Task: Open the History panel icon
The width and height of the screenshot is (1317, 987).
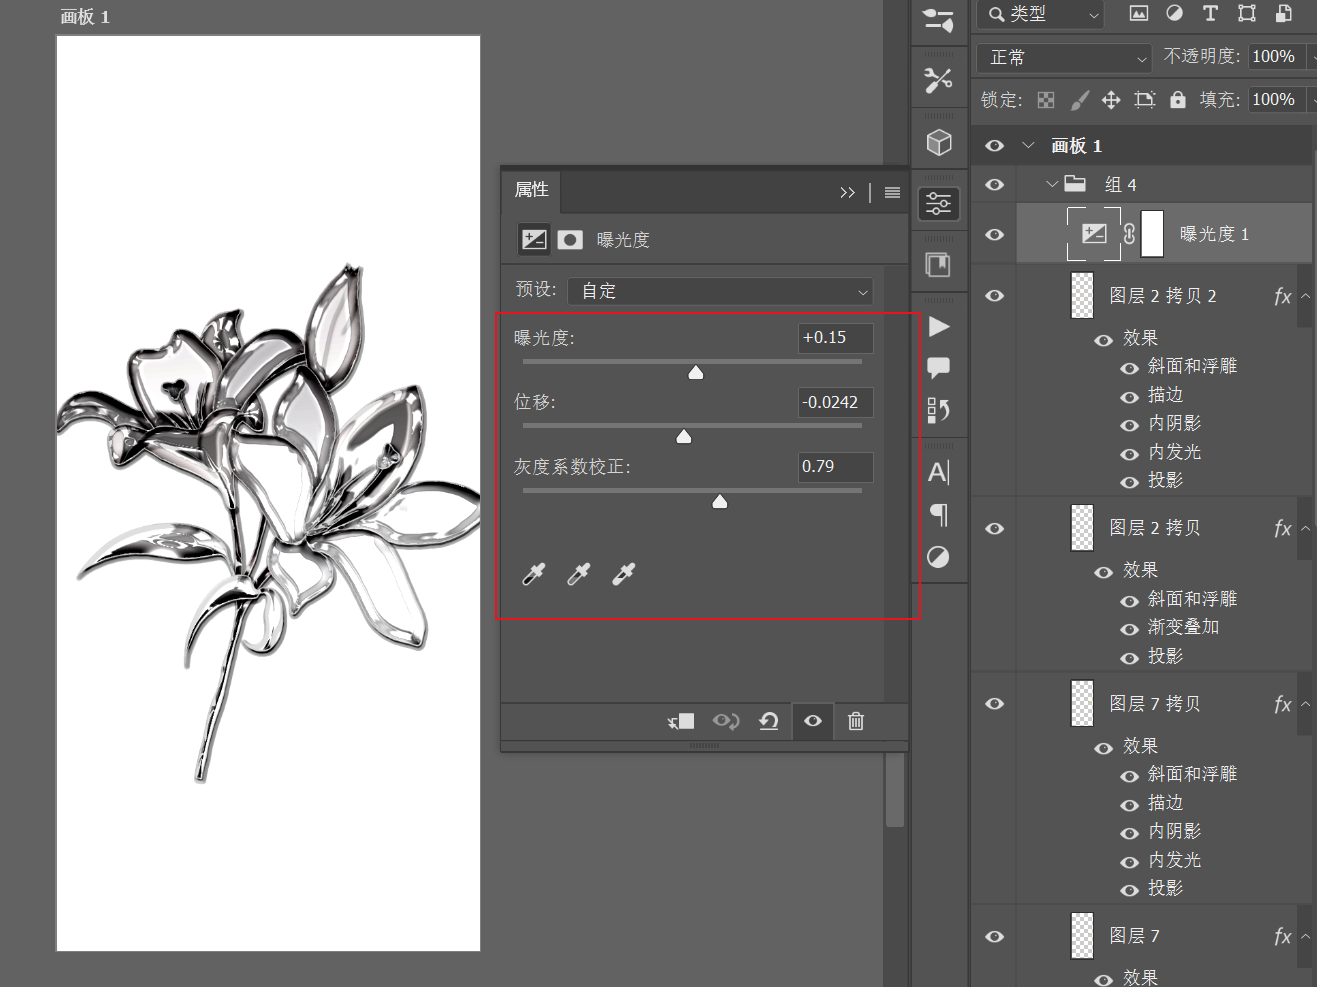Action: tap(938, 410)
